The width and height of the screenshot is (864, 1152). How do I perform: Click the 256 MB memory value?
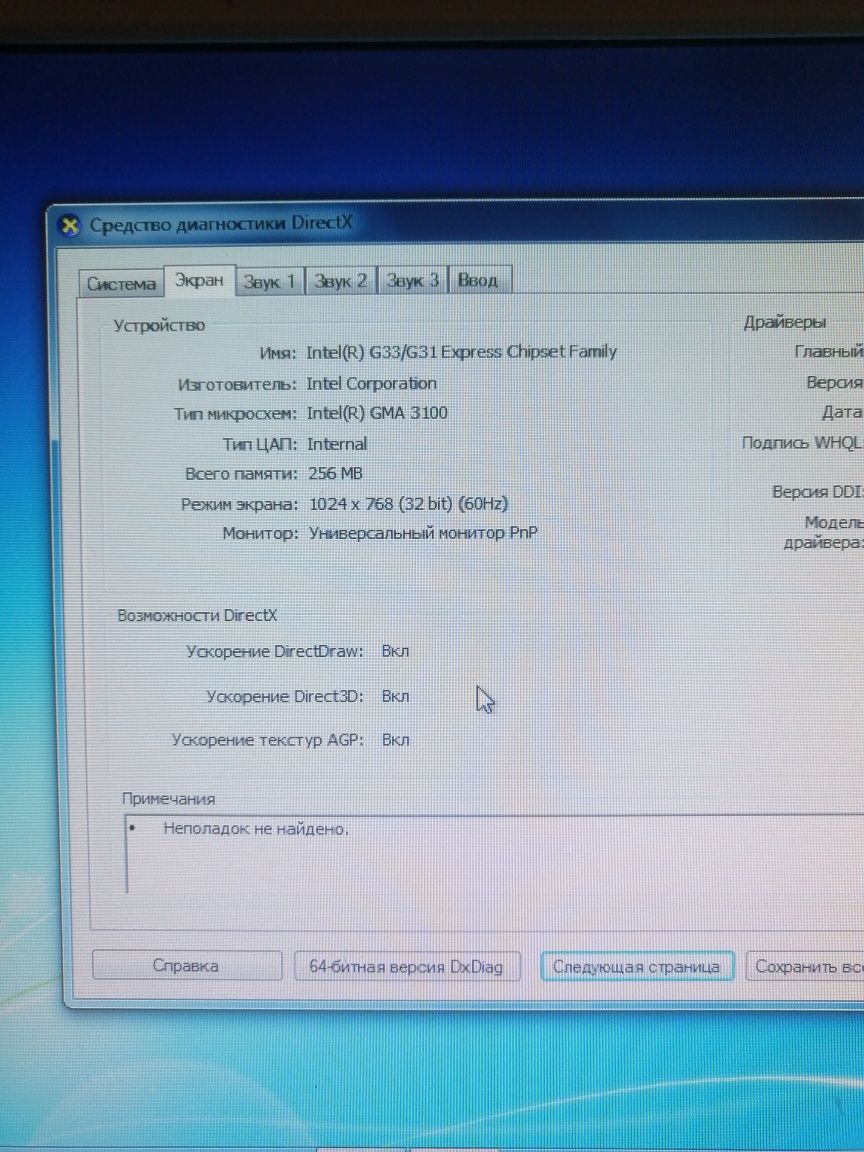(335, 474)
